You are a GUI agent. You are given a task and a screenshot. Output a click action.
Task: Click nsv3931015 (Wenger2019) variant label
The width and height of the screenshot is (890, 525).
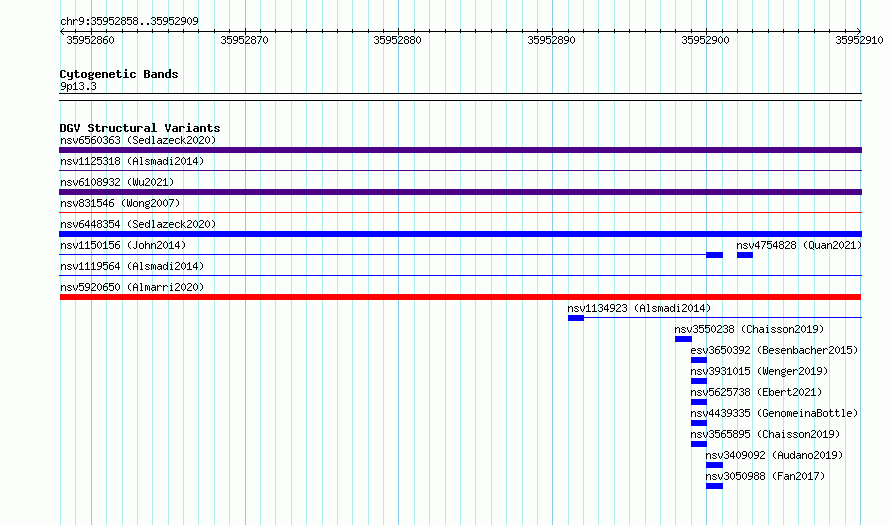tap(759, 371)
